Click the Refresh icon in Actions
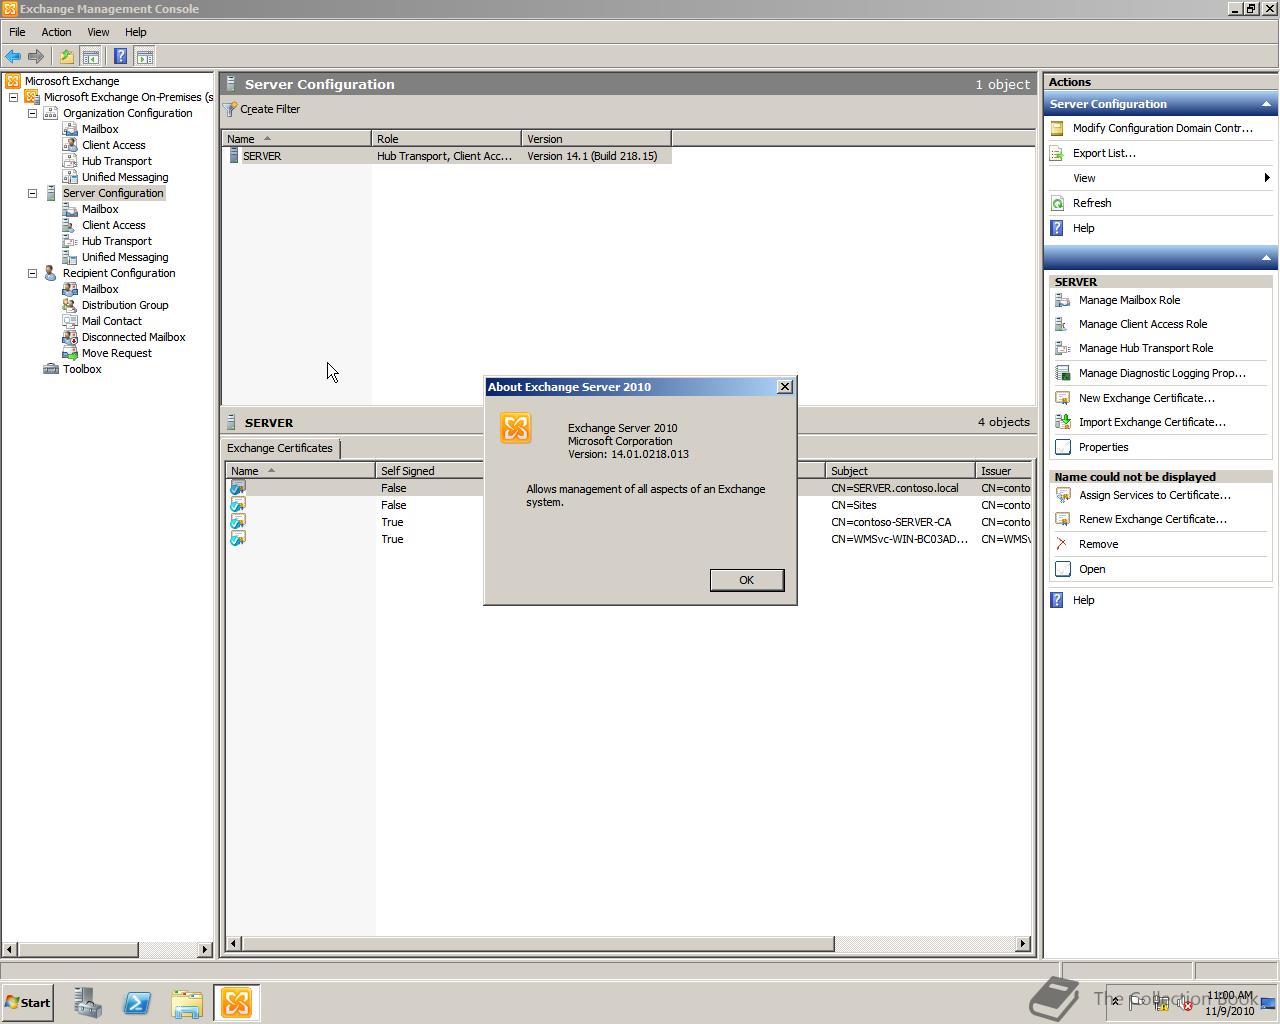The image size is (1280, 1024). (x=1057, y=203)
